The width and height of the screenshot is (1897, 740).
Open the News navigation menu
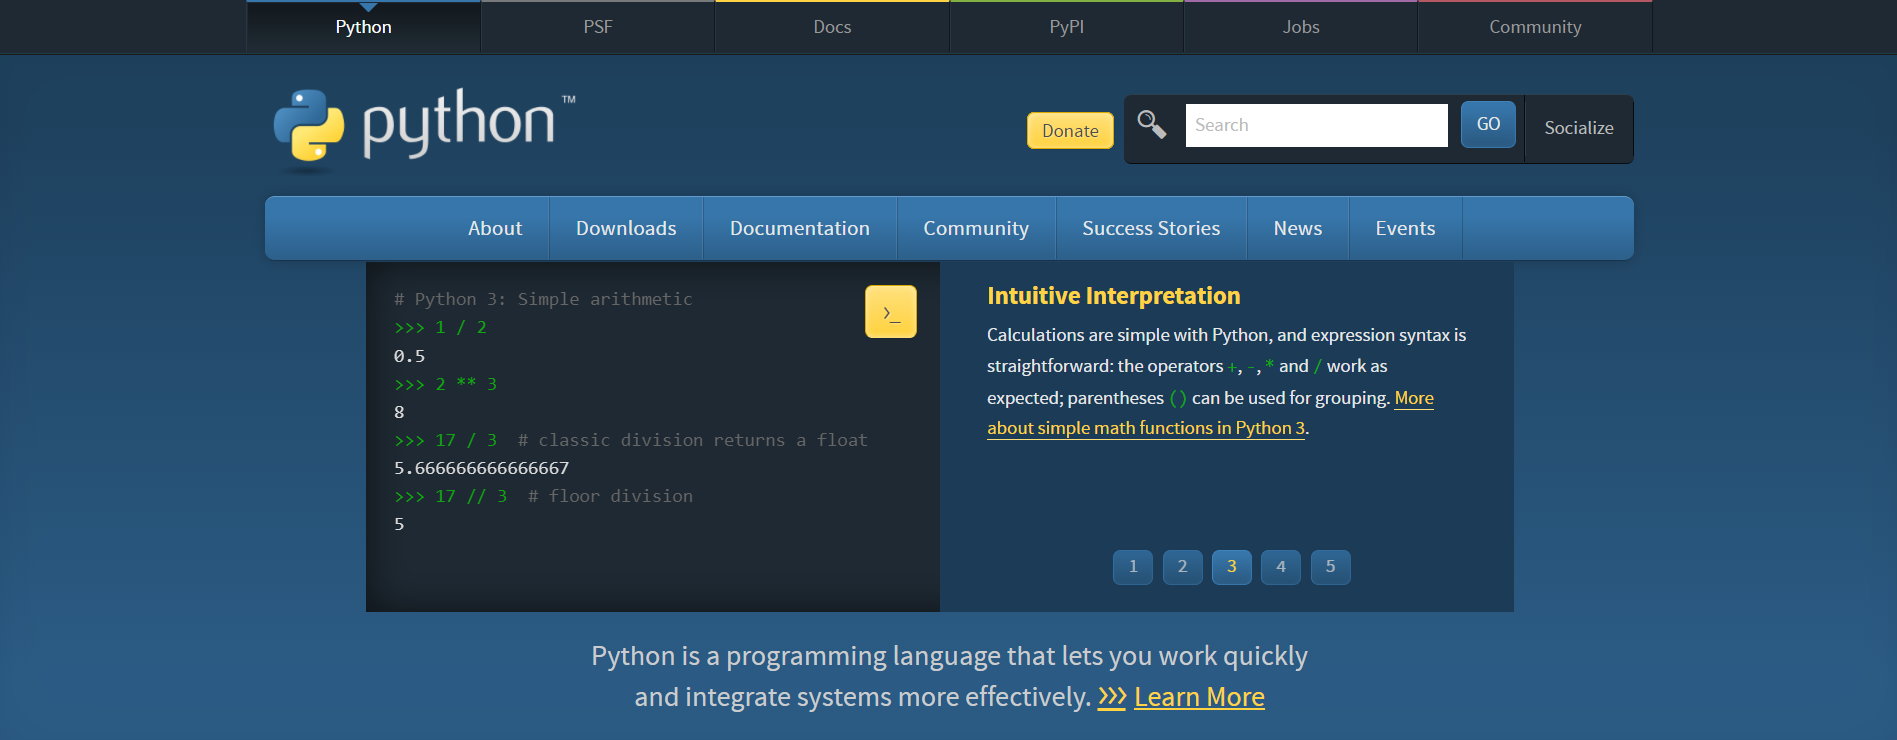click(x=1298, y=228)
